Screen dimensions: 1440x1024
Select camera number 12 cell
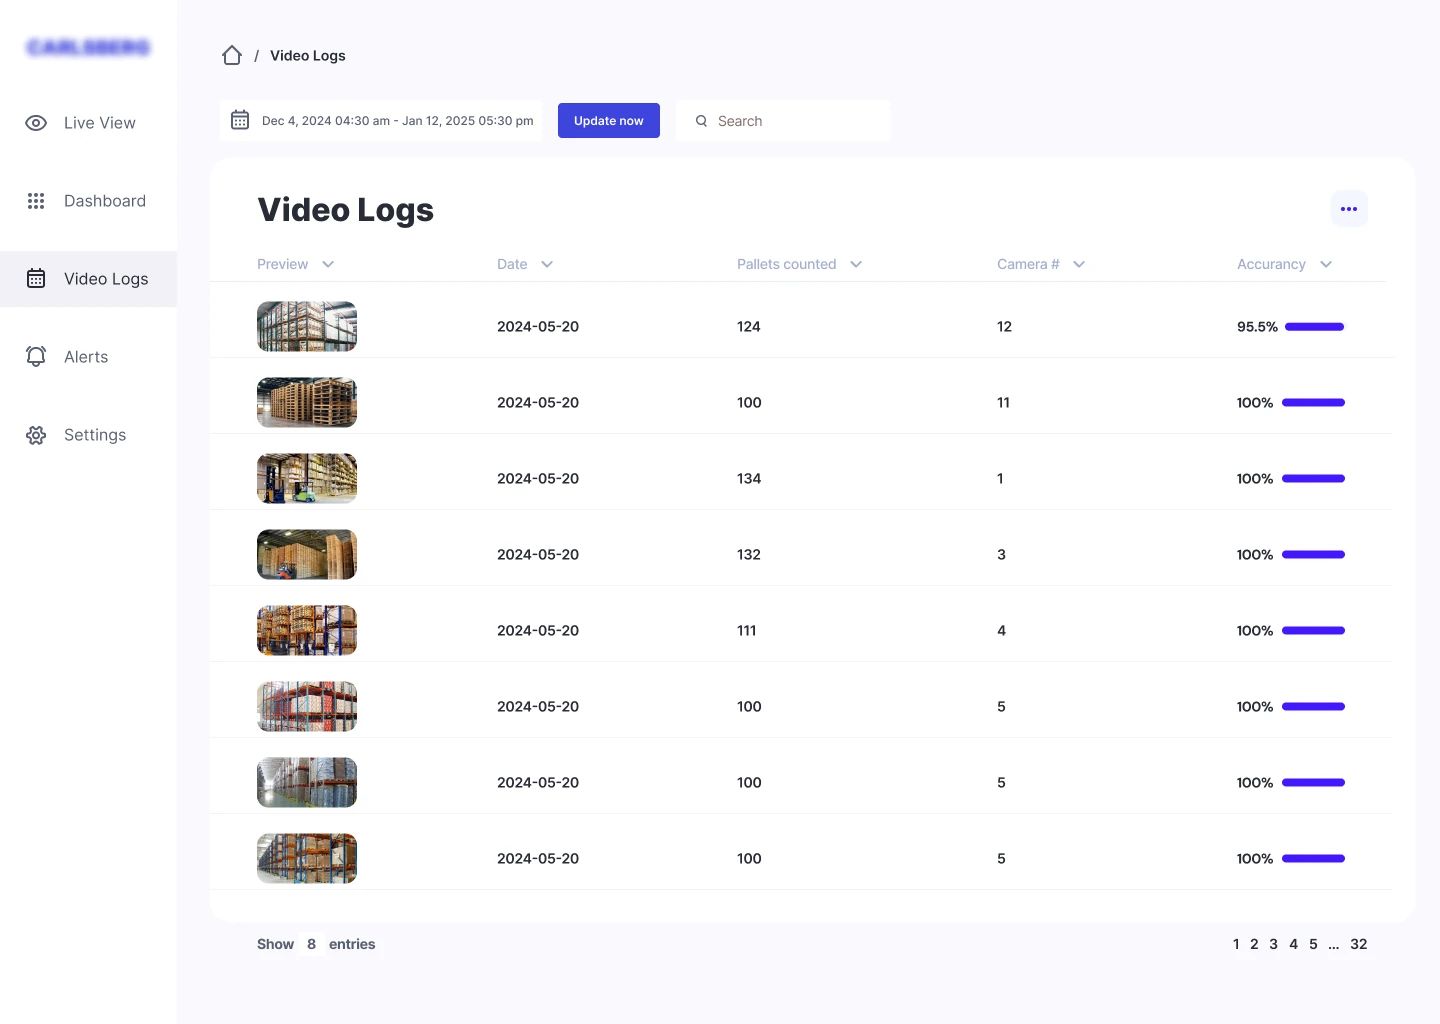click(x=1004, y=327)
